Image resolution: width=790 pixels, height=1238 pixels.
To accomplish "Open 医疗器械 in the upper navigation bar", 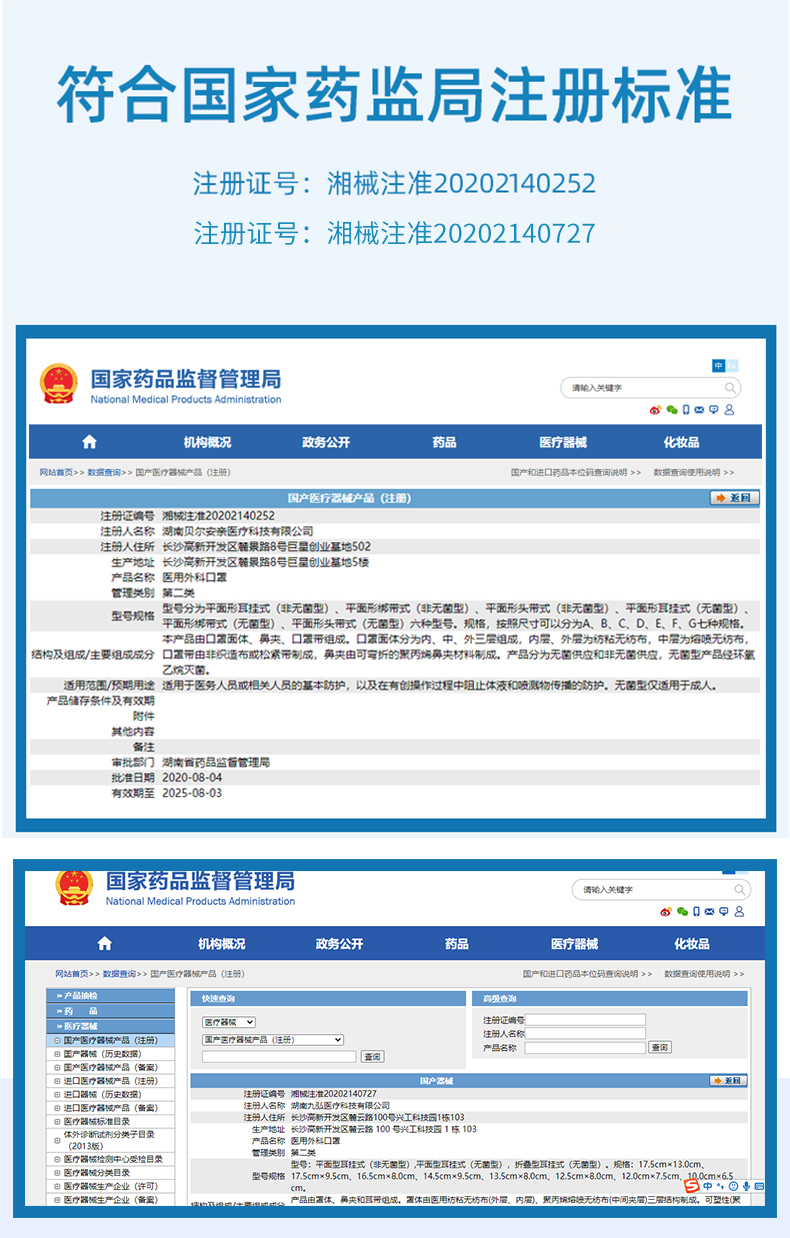I will point(563,442).
